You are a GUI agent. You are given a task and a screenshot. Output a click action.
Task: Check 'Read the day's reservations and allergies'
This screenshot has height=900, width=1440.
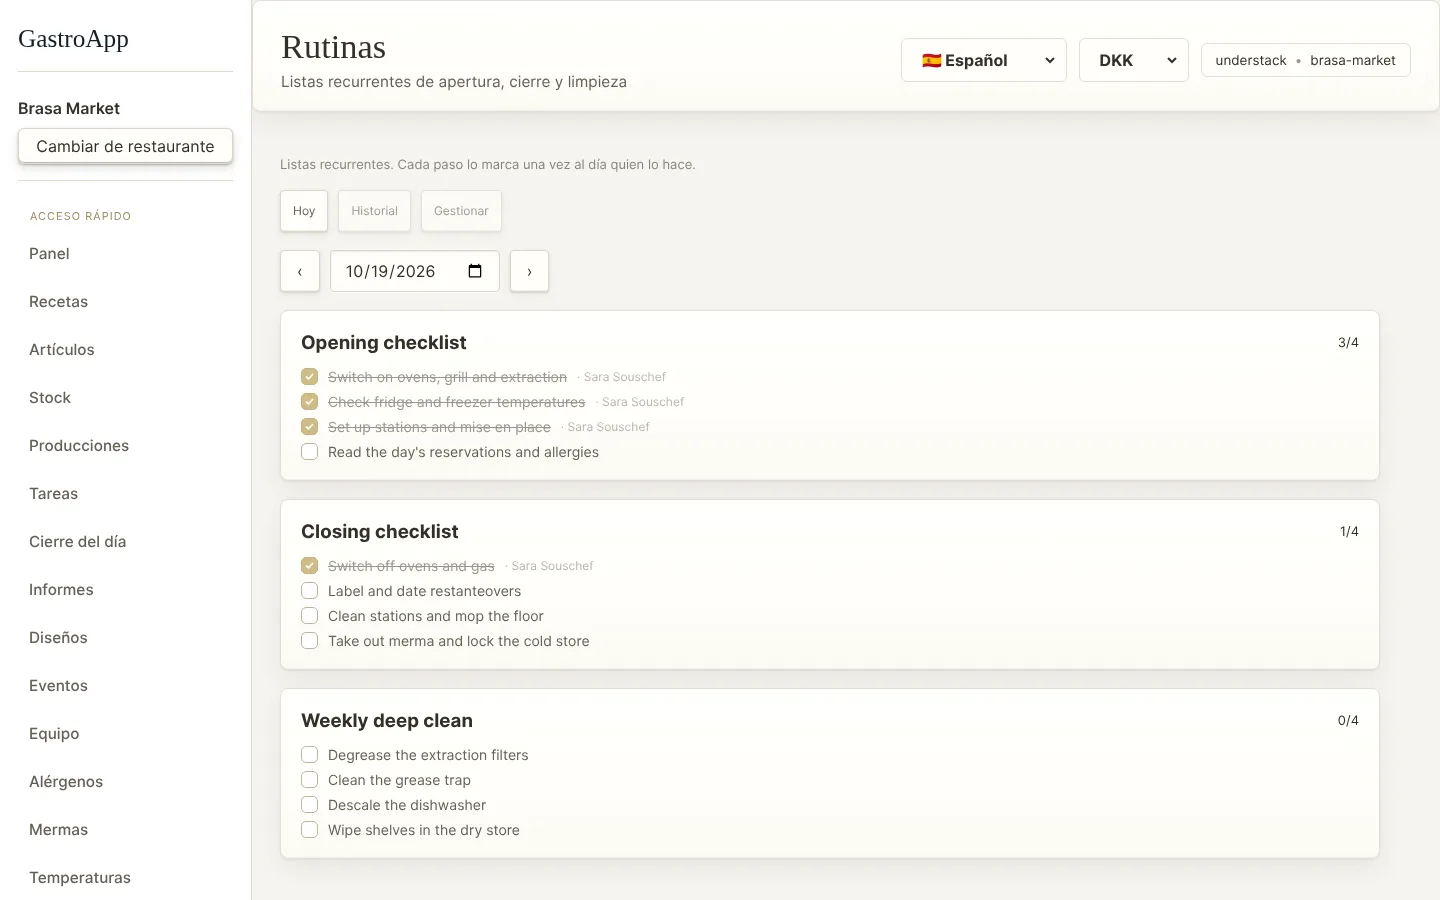coord(310,452)
